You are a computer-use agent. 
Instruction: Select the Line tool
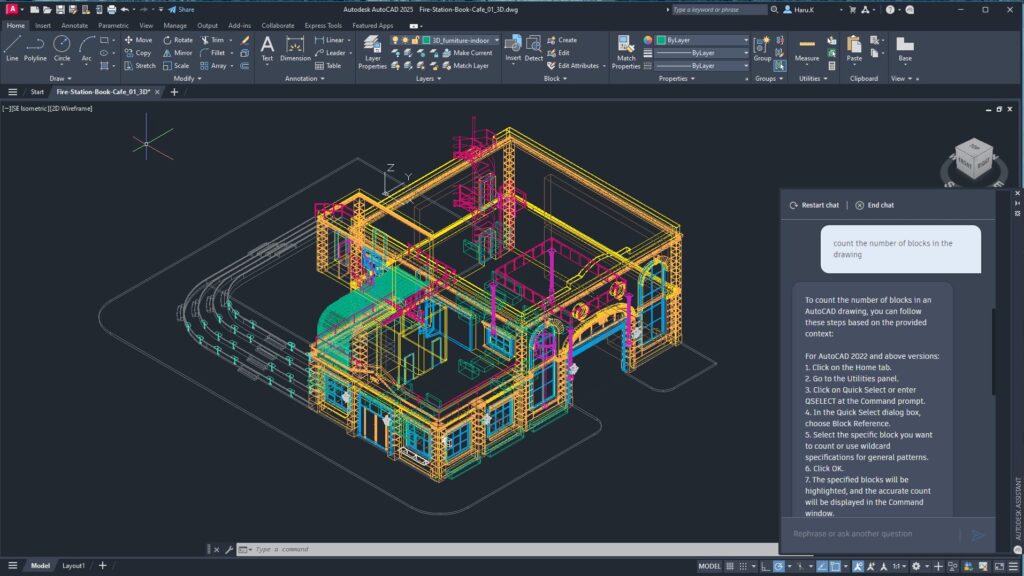13,50
